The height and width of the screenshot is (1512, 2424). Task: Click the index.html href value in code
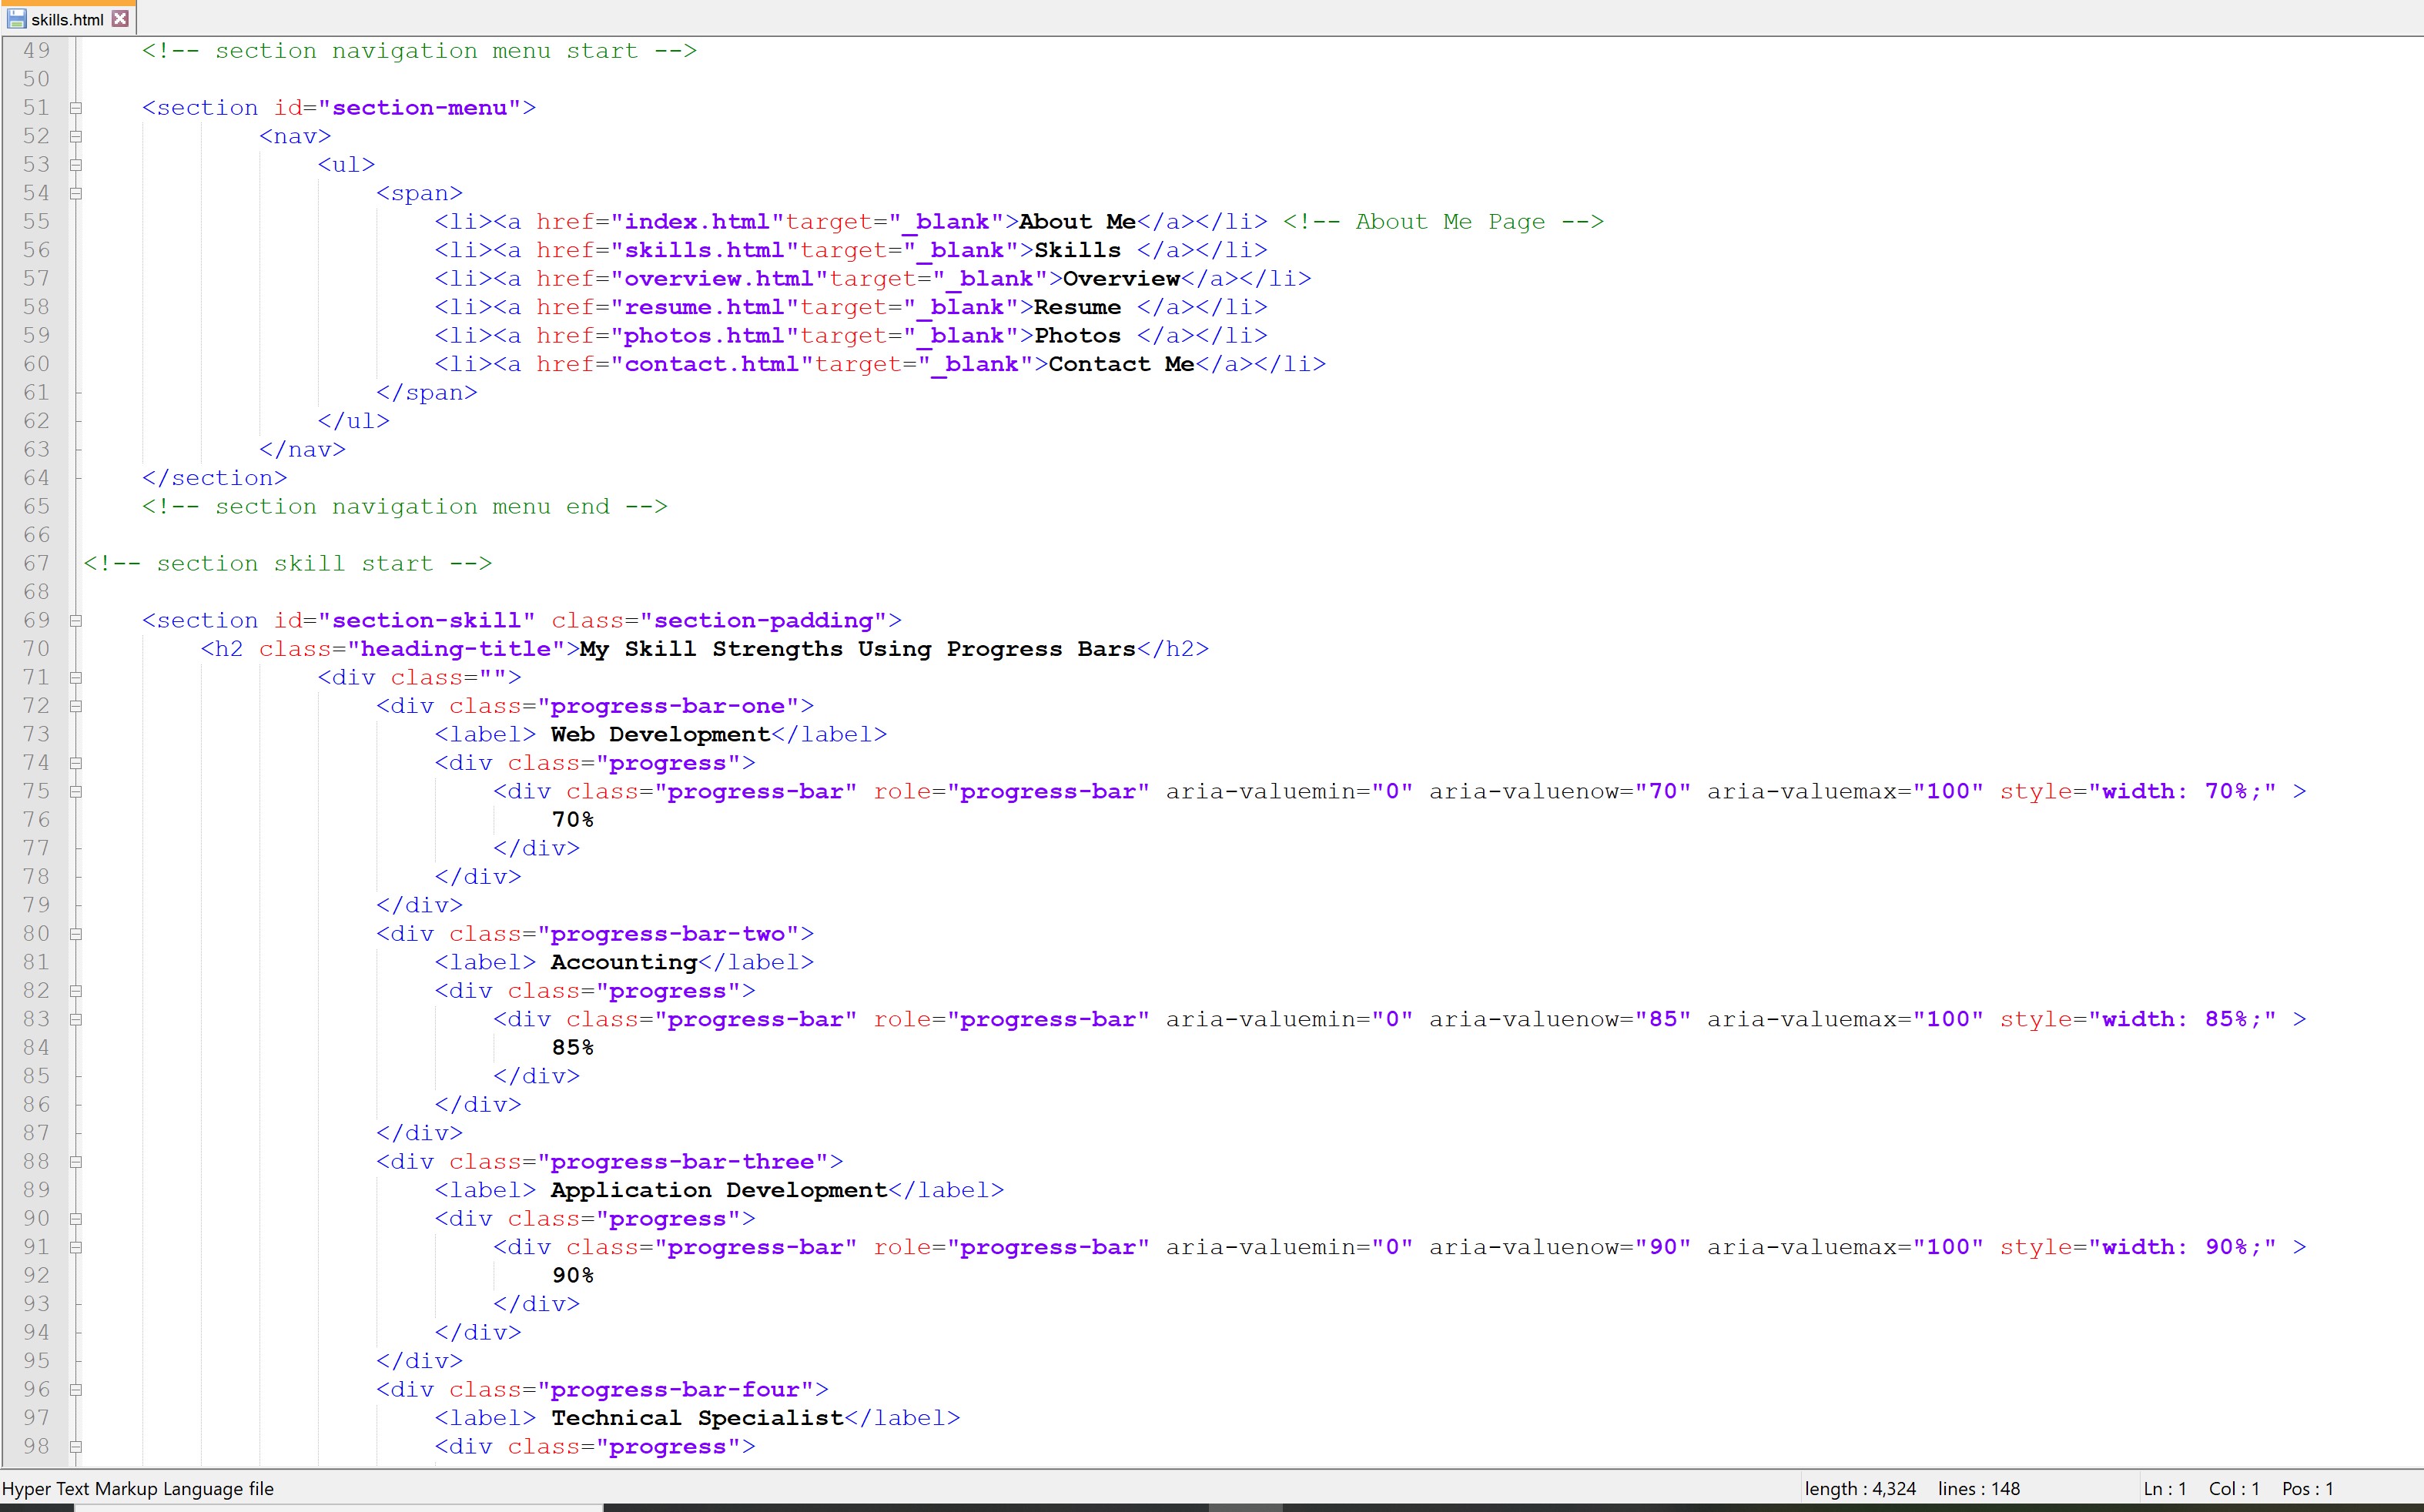[697, 222]
